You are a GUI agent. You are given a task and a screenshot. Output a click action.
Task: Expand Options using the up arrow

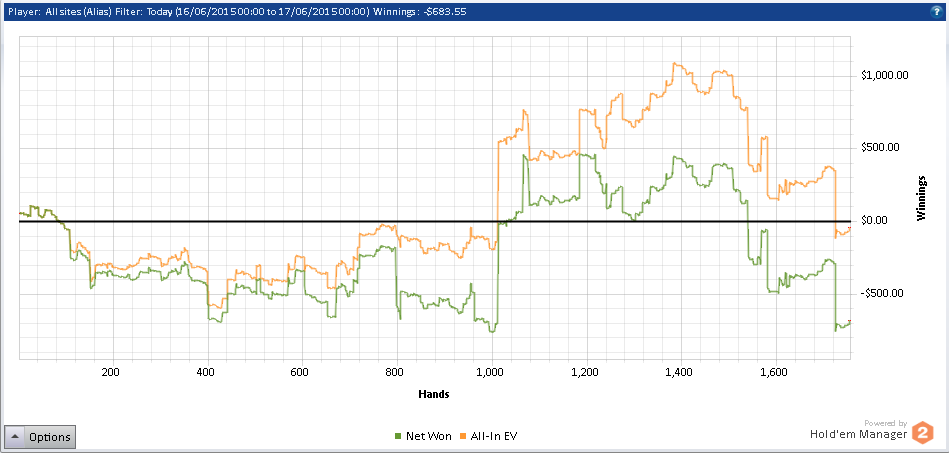pos(16,437)
